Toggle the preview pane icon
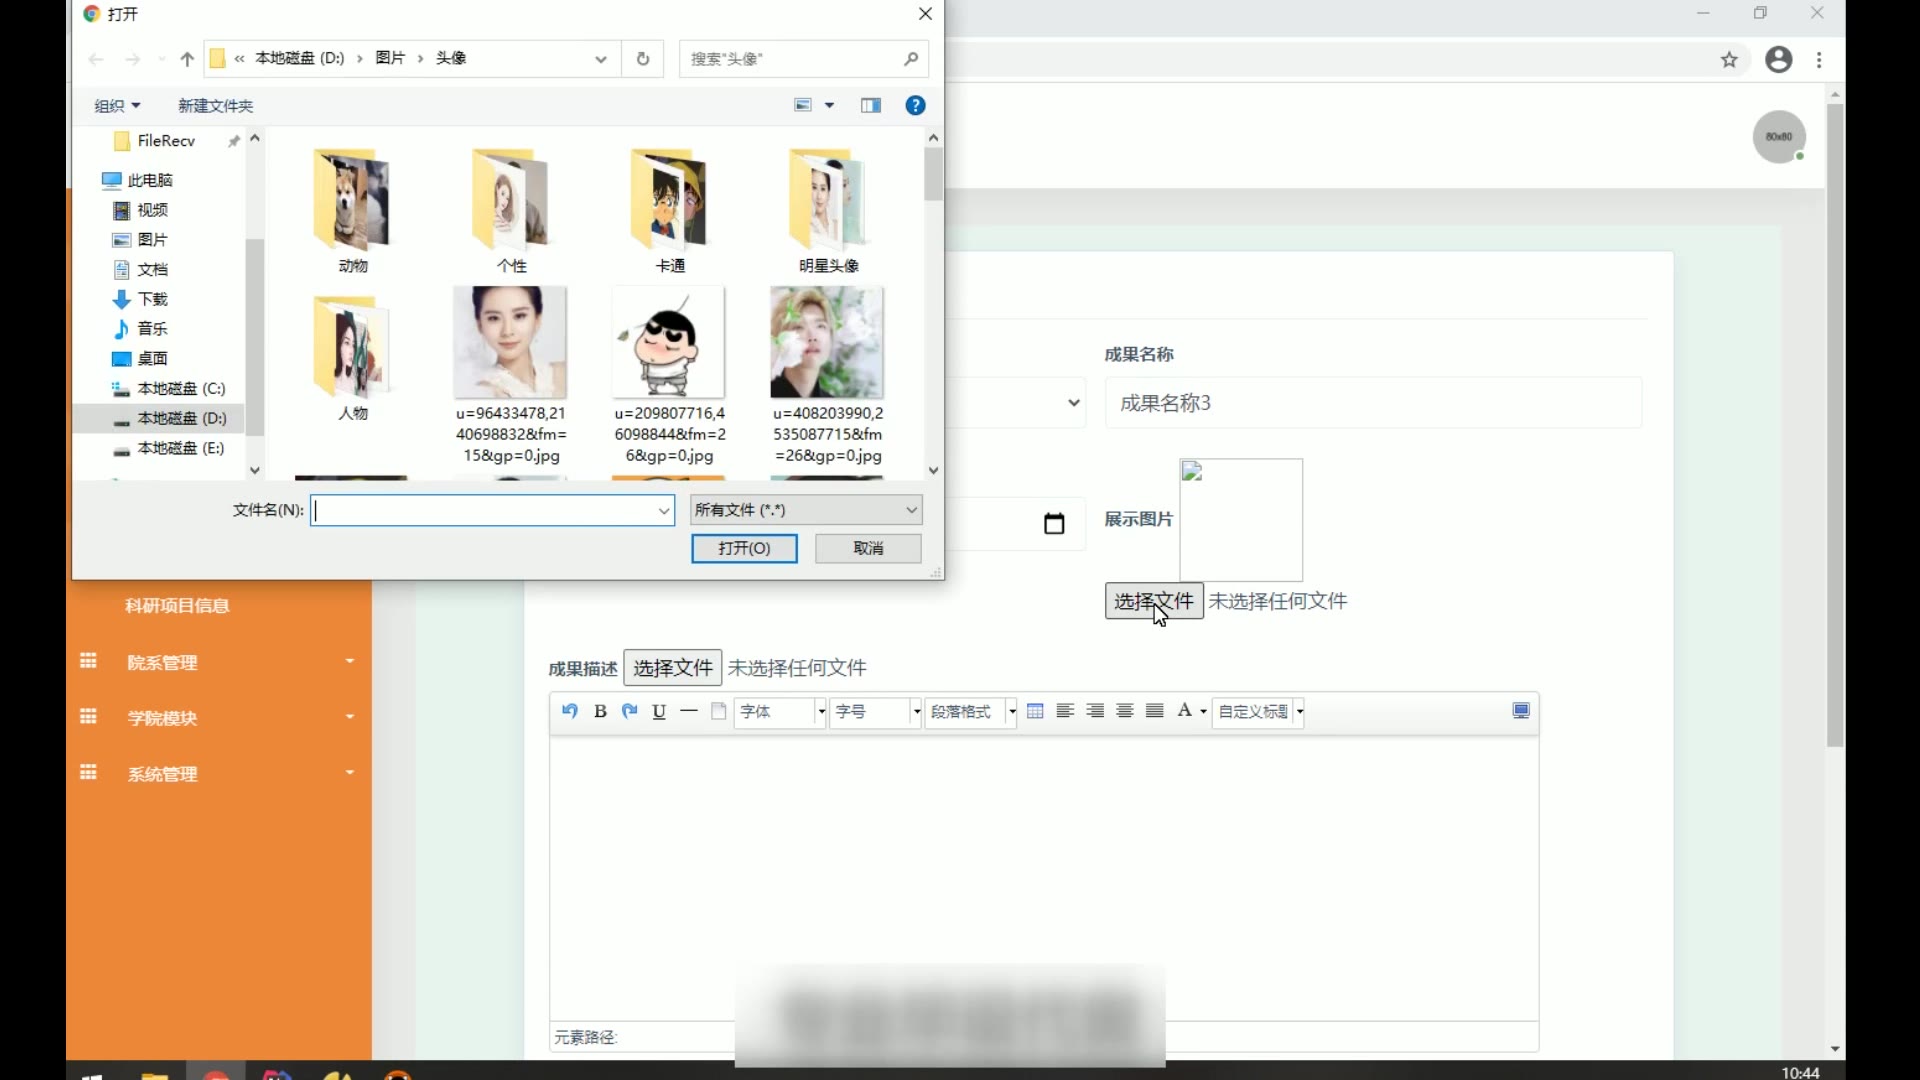1920x1080 pixels. 871,106
